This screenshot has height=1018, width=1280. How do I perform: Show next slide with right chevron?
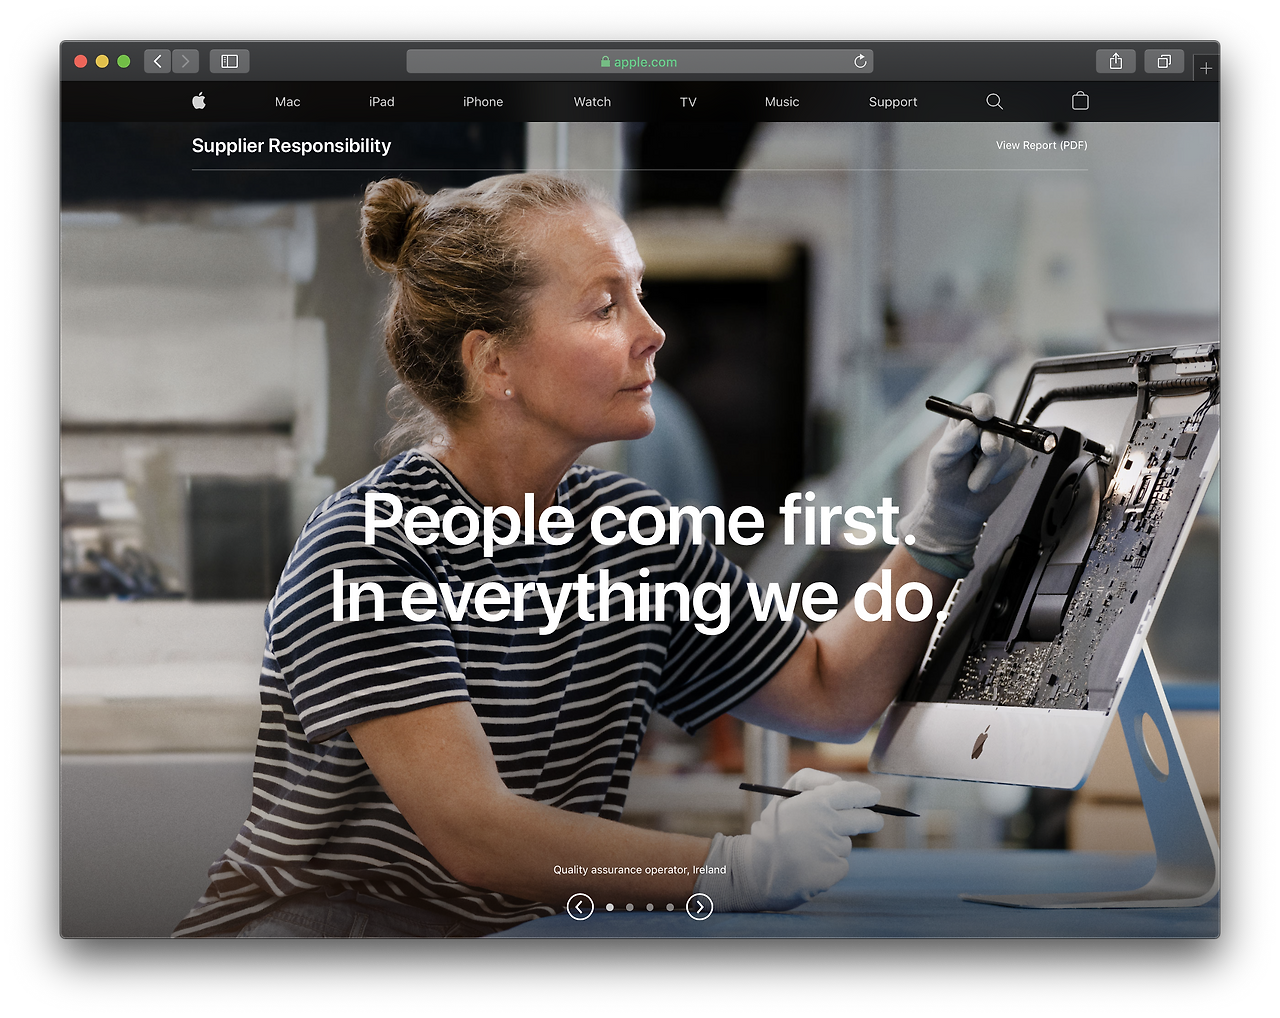pos(700,907)
